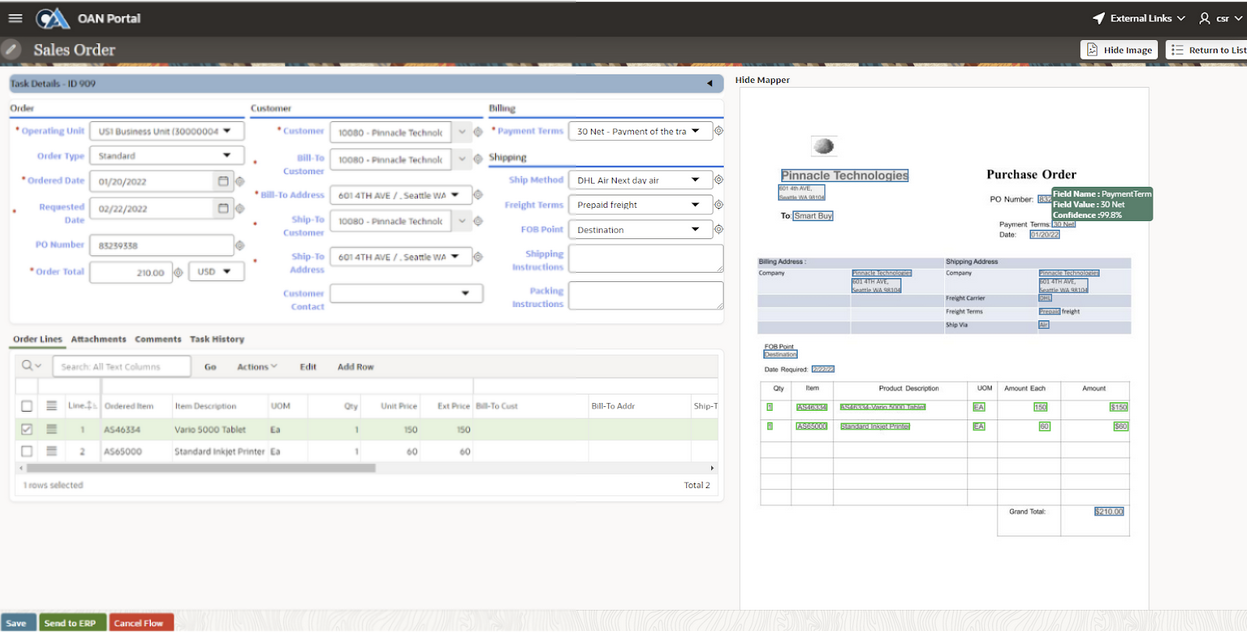
Task: Open the Customer Contact dropdown
Action: tap(406, 293)
